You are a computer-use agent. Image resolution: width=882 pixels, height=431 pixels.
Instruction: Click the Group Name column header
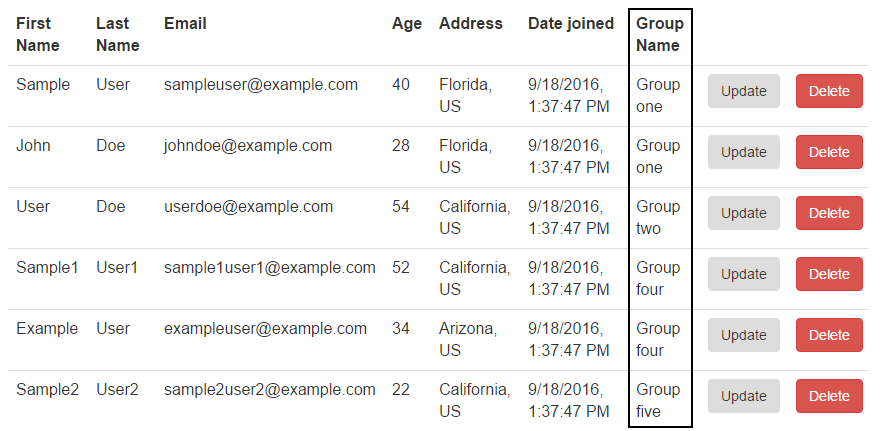pos(658,34)
